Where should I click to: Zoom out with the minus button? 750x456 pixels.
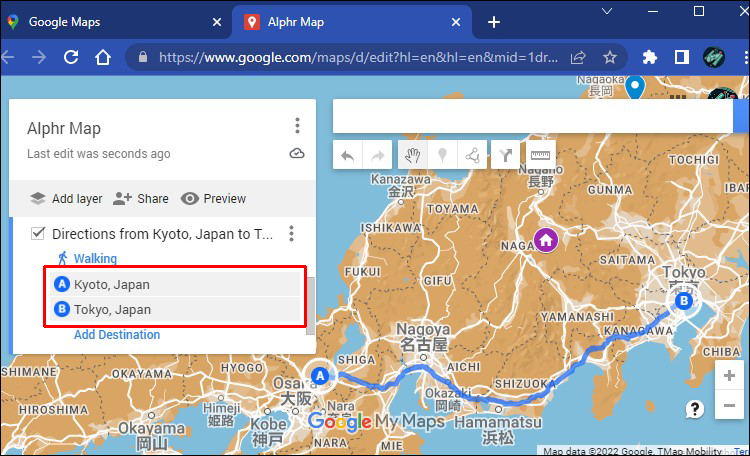tap(729, 406)
